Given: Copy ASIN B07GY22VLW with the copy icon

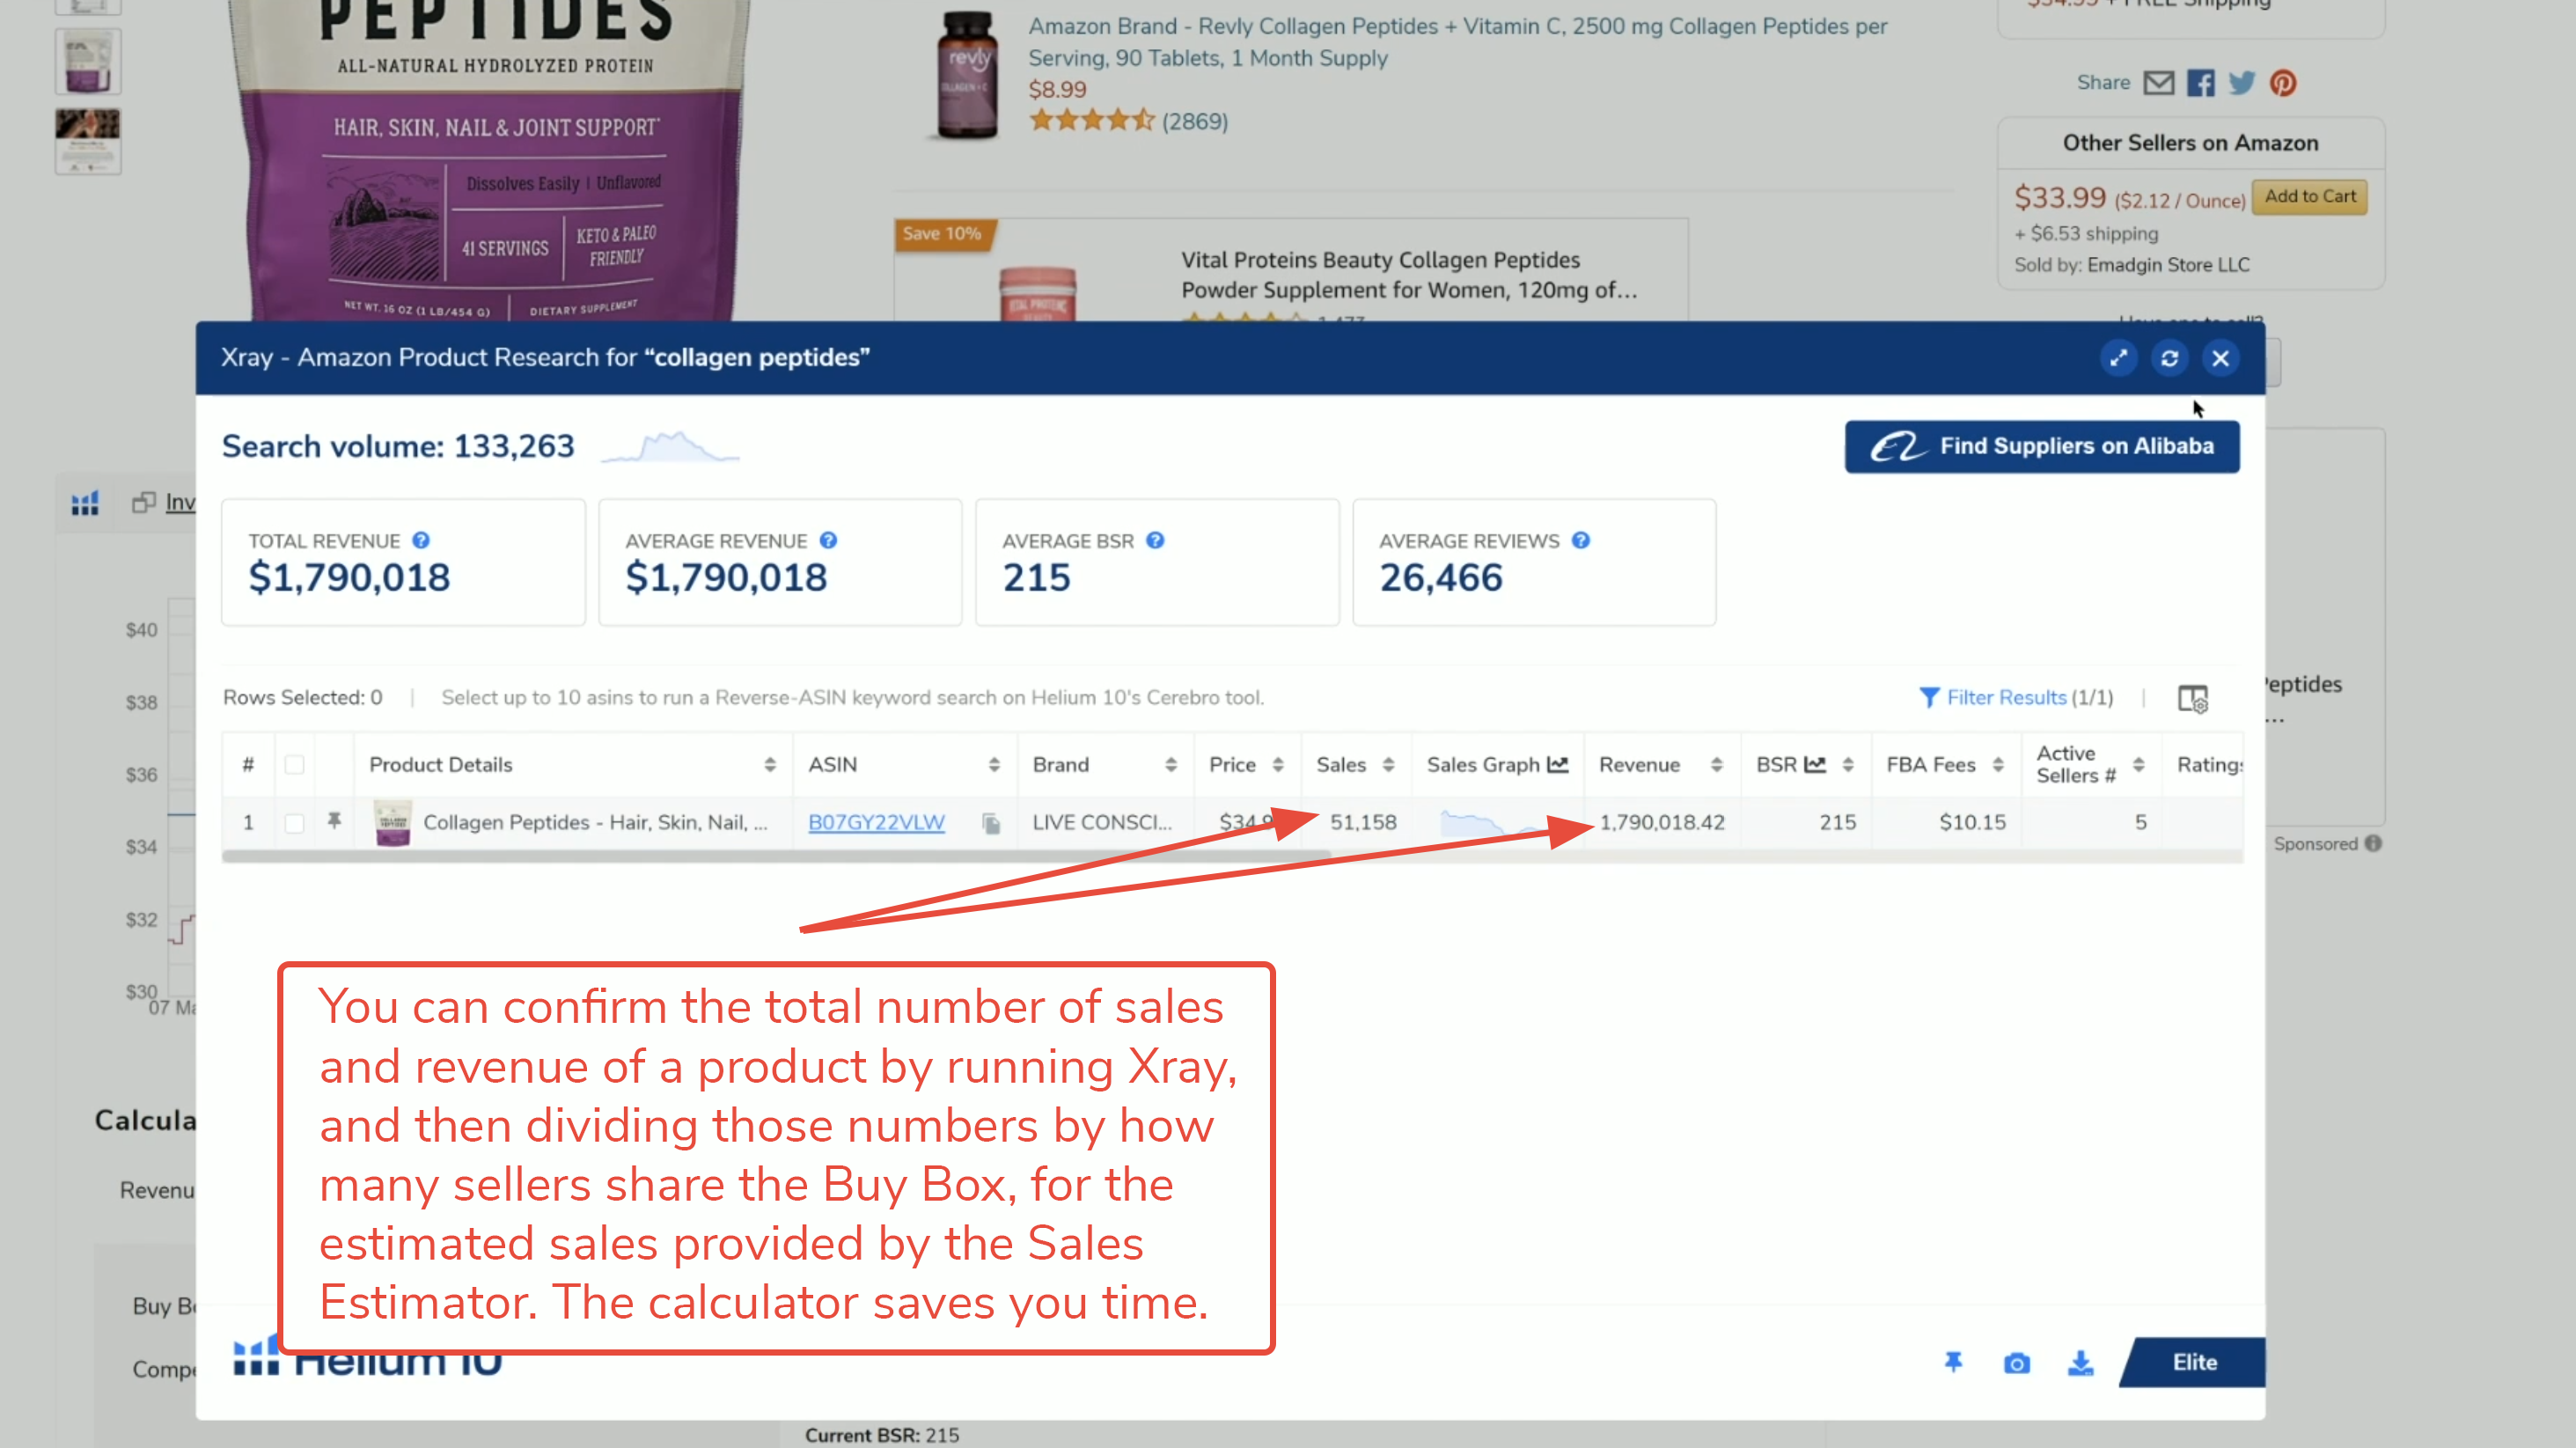Looking at the screenshot, I should [991, 823].
